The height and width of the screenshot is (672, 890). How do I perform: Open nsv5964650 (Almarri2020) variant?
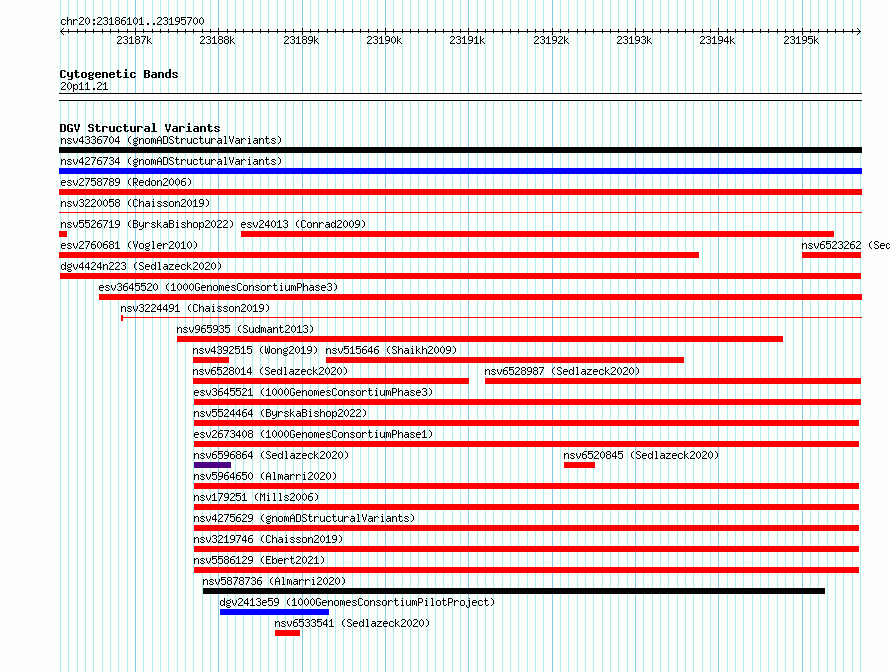[265, 476]
